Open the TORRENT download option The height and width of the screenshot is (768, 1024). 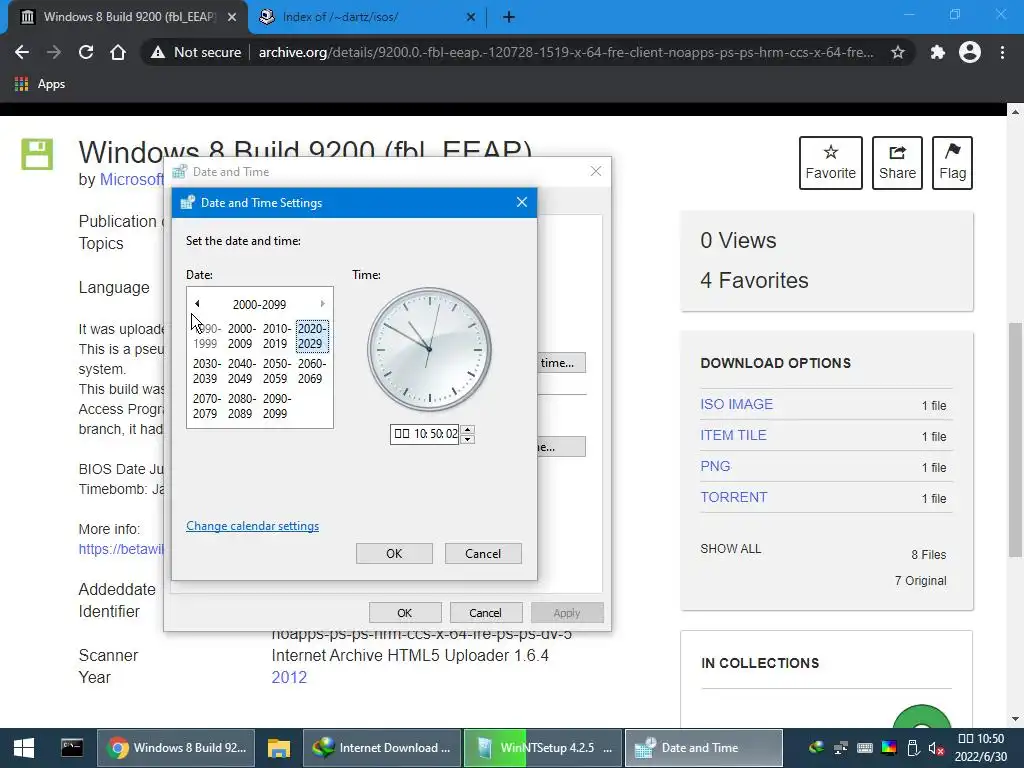tap(733, 497)
